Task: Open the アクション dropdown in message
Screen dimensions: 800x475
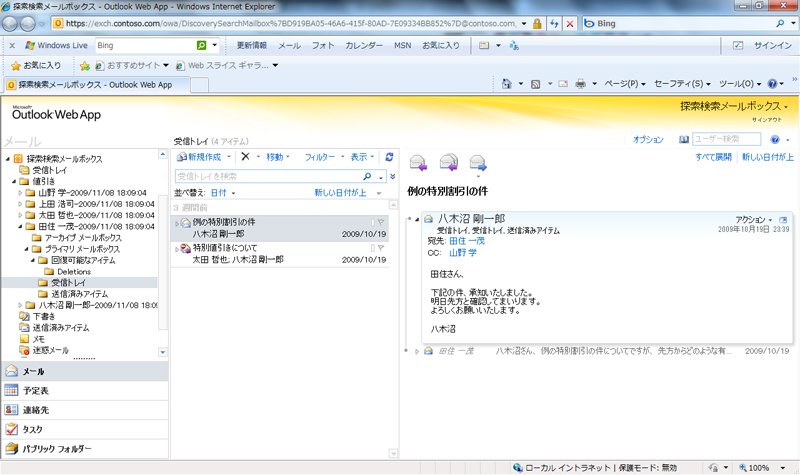Action: (754, 219)
